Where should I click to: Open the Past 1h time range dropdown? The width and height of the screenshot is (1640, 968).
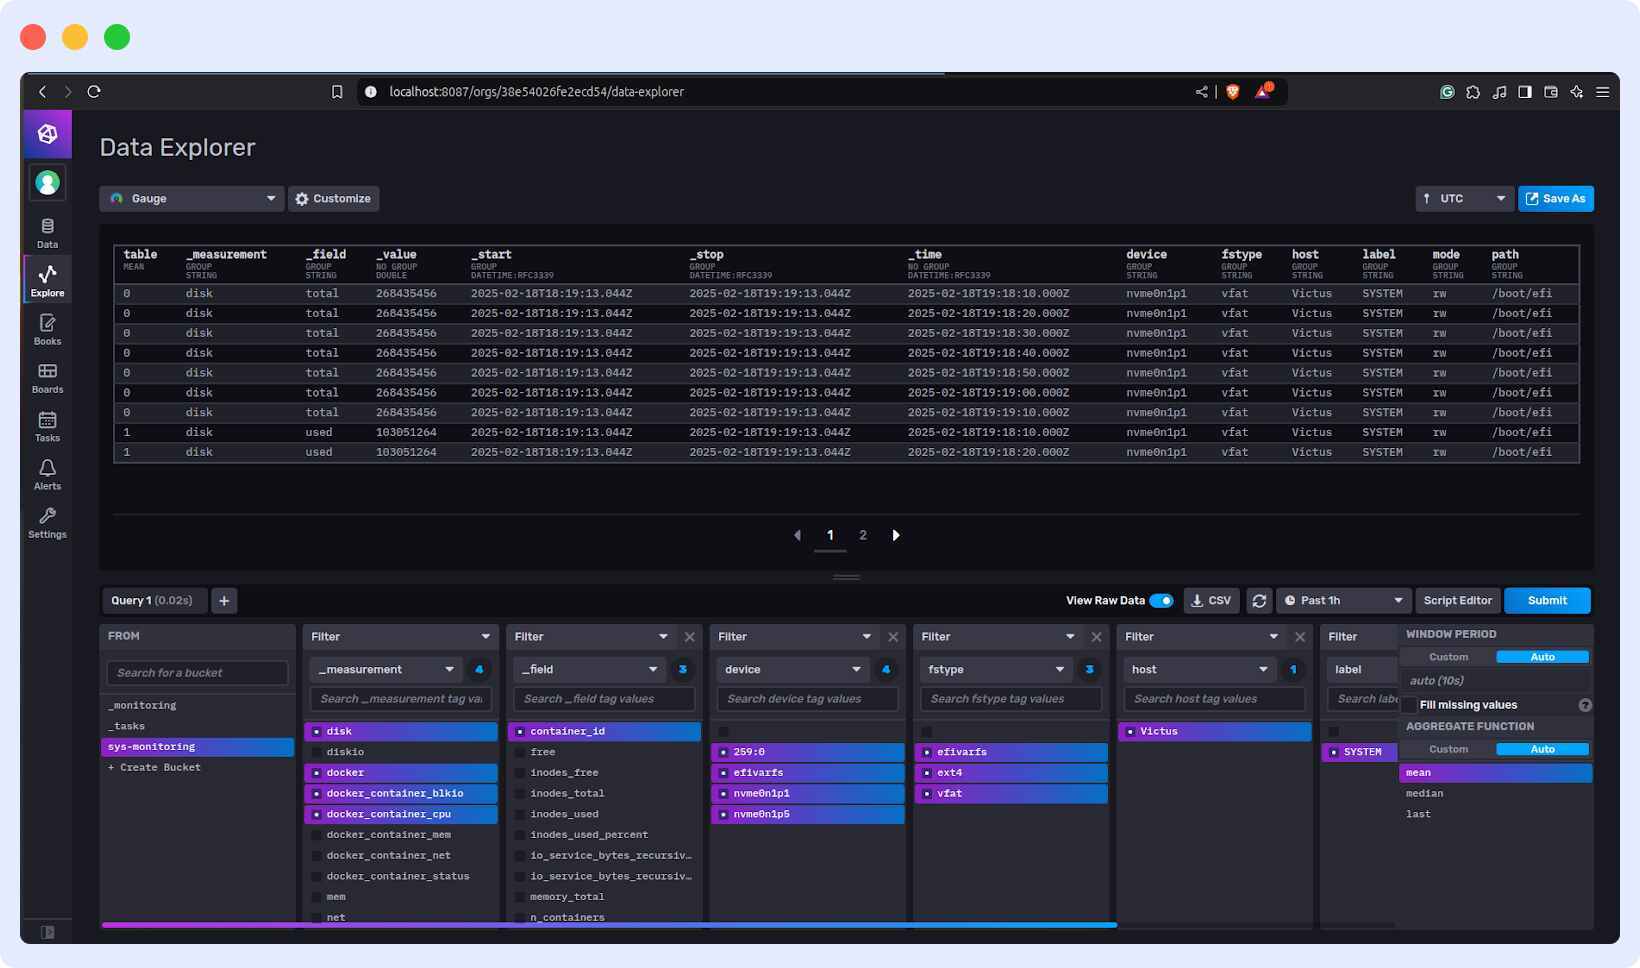coord(1343,600)
